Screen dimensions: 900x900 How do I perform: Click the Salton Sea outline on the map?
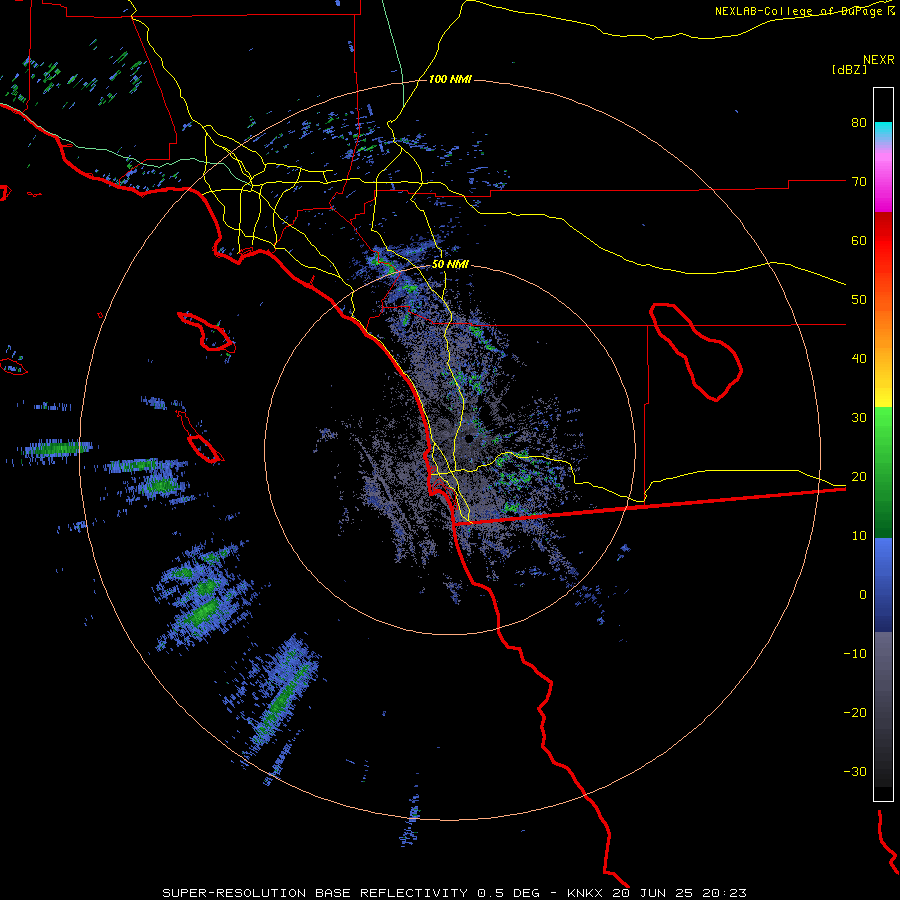(696, 352)
